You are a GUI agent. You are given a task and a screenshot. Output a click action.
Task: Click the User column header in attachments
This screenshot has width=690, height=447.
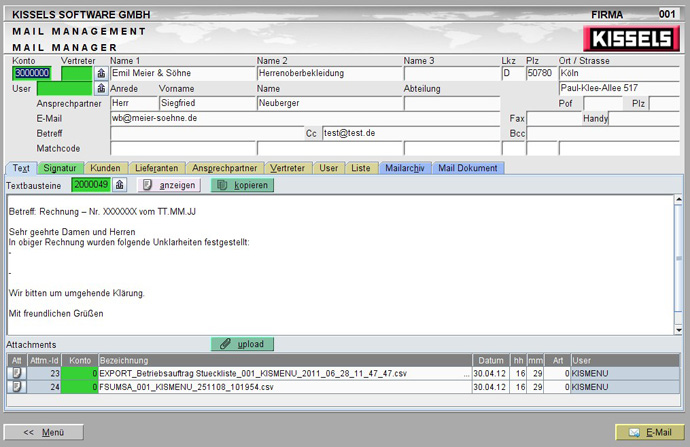(x=625, y=360)
